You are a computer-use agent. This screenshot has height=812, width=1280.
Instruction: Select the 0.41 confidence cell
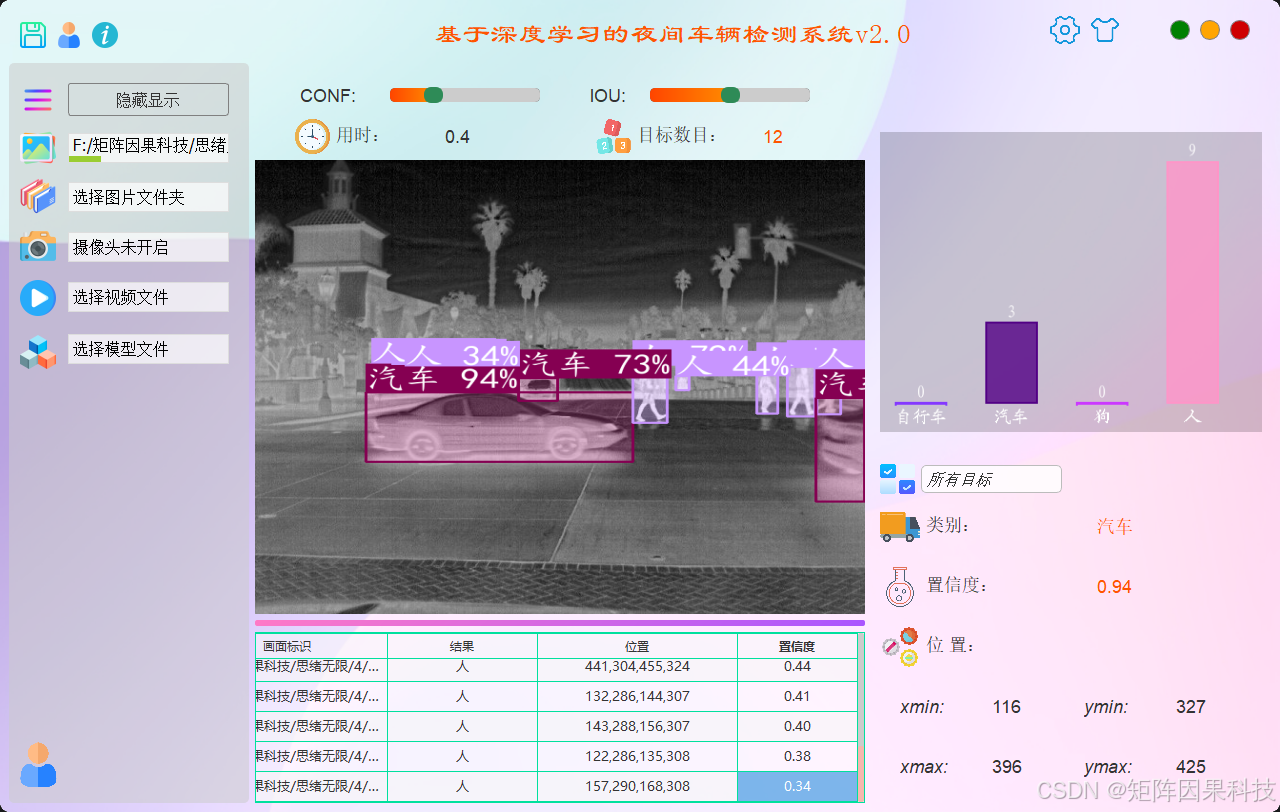pyautogui.click(x=797, y=696)
